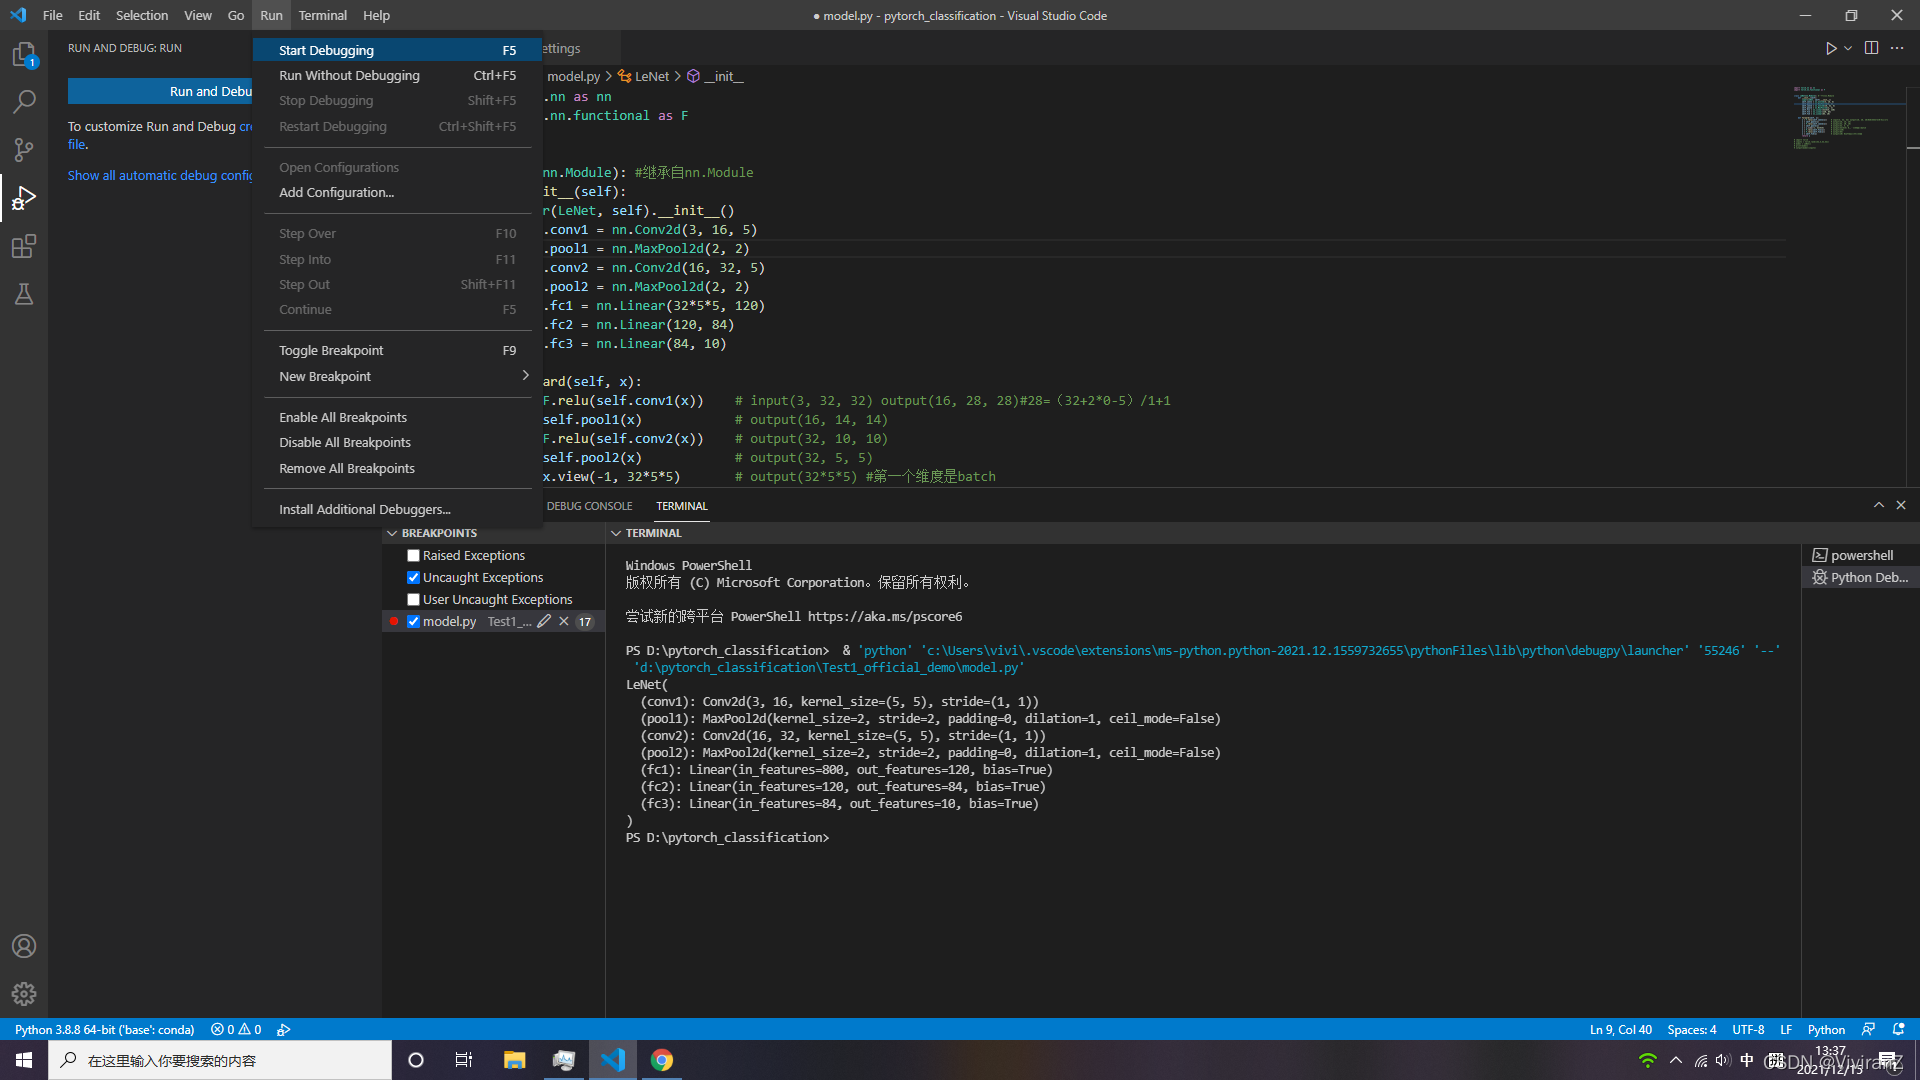Run the Python file using the play button
1920x1080 pixels.
click(1831, 47)
